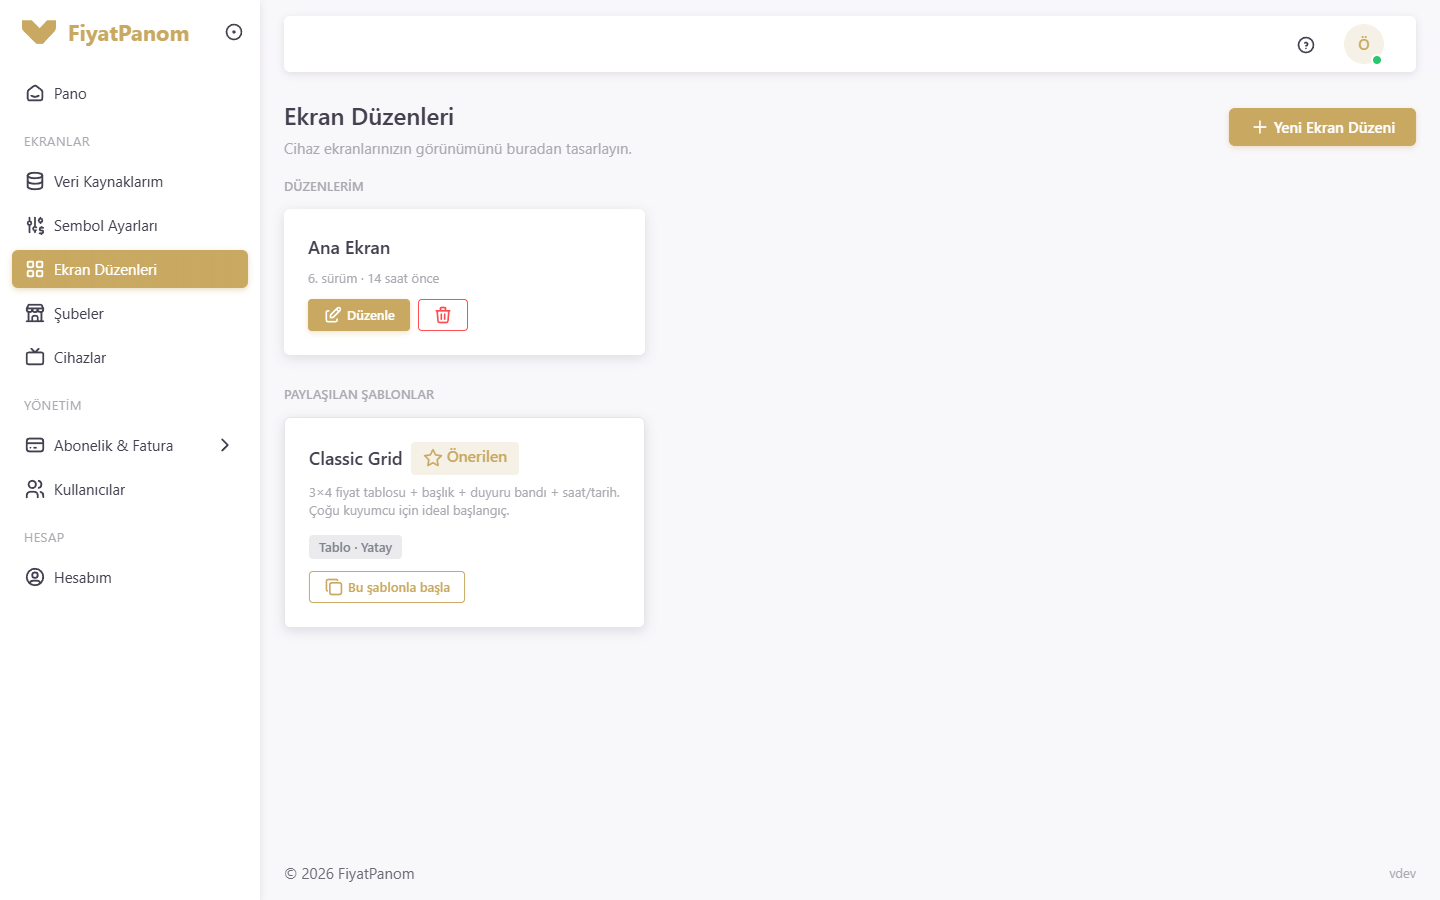1440x900 pixels.
Task: Open Kullanıcılar users icon item
Action: [130, 489]
